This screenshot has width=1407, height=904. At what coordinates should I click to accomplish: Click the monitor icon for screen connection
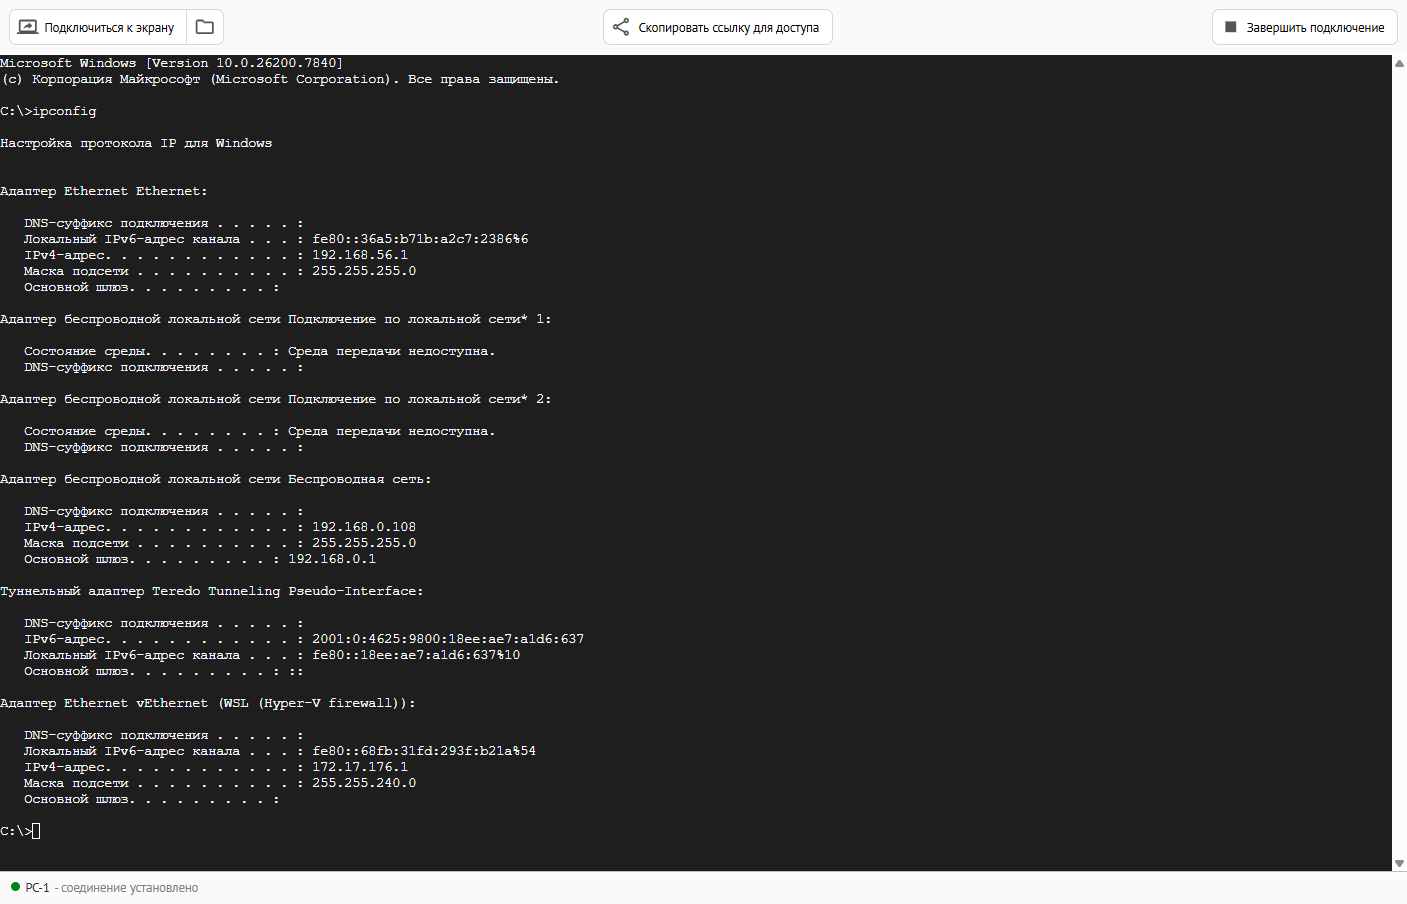[28, 27]
